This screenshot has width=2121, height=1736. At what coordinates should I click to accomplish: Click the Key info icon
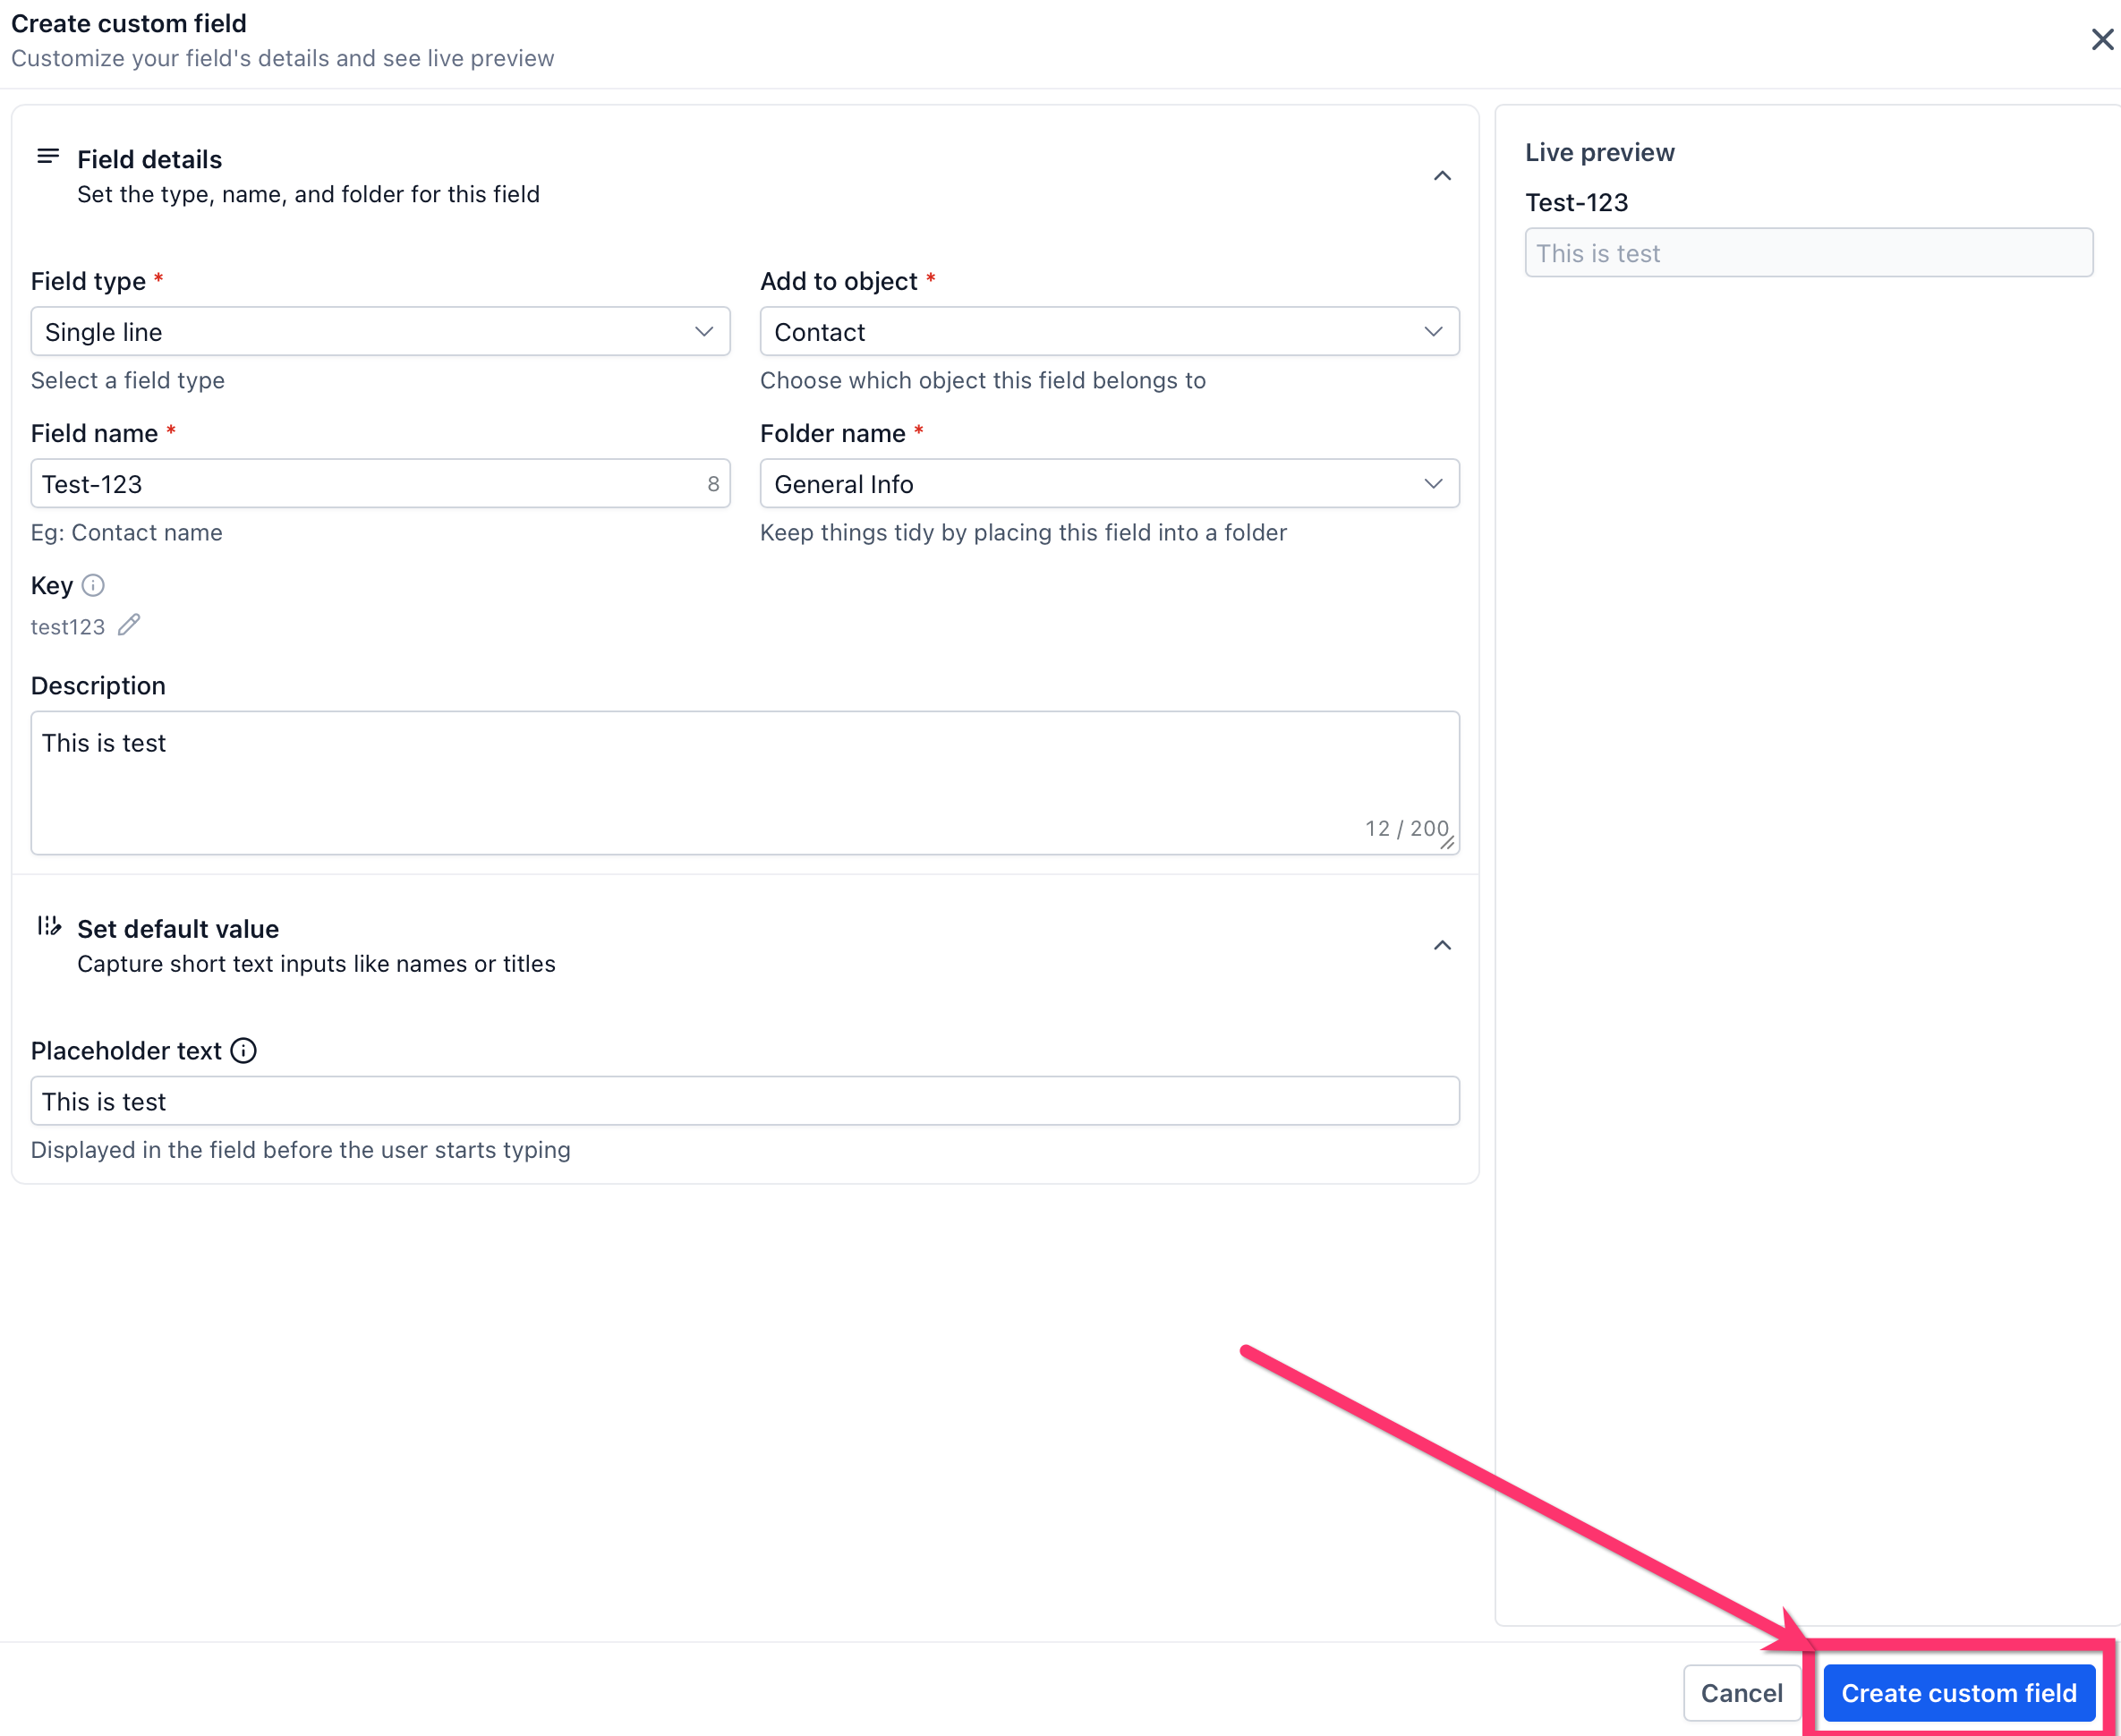(93, 585)
